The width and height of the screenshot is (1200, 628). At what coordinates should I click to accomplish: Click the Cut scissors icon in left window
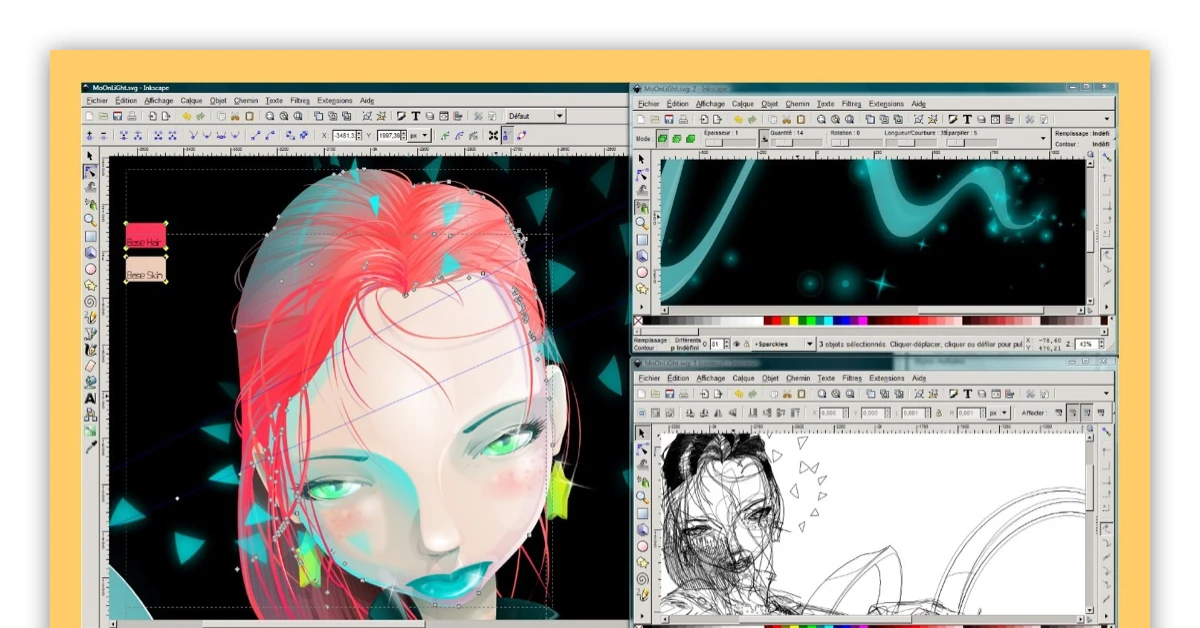[x=235, y=116]
